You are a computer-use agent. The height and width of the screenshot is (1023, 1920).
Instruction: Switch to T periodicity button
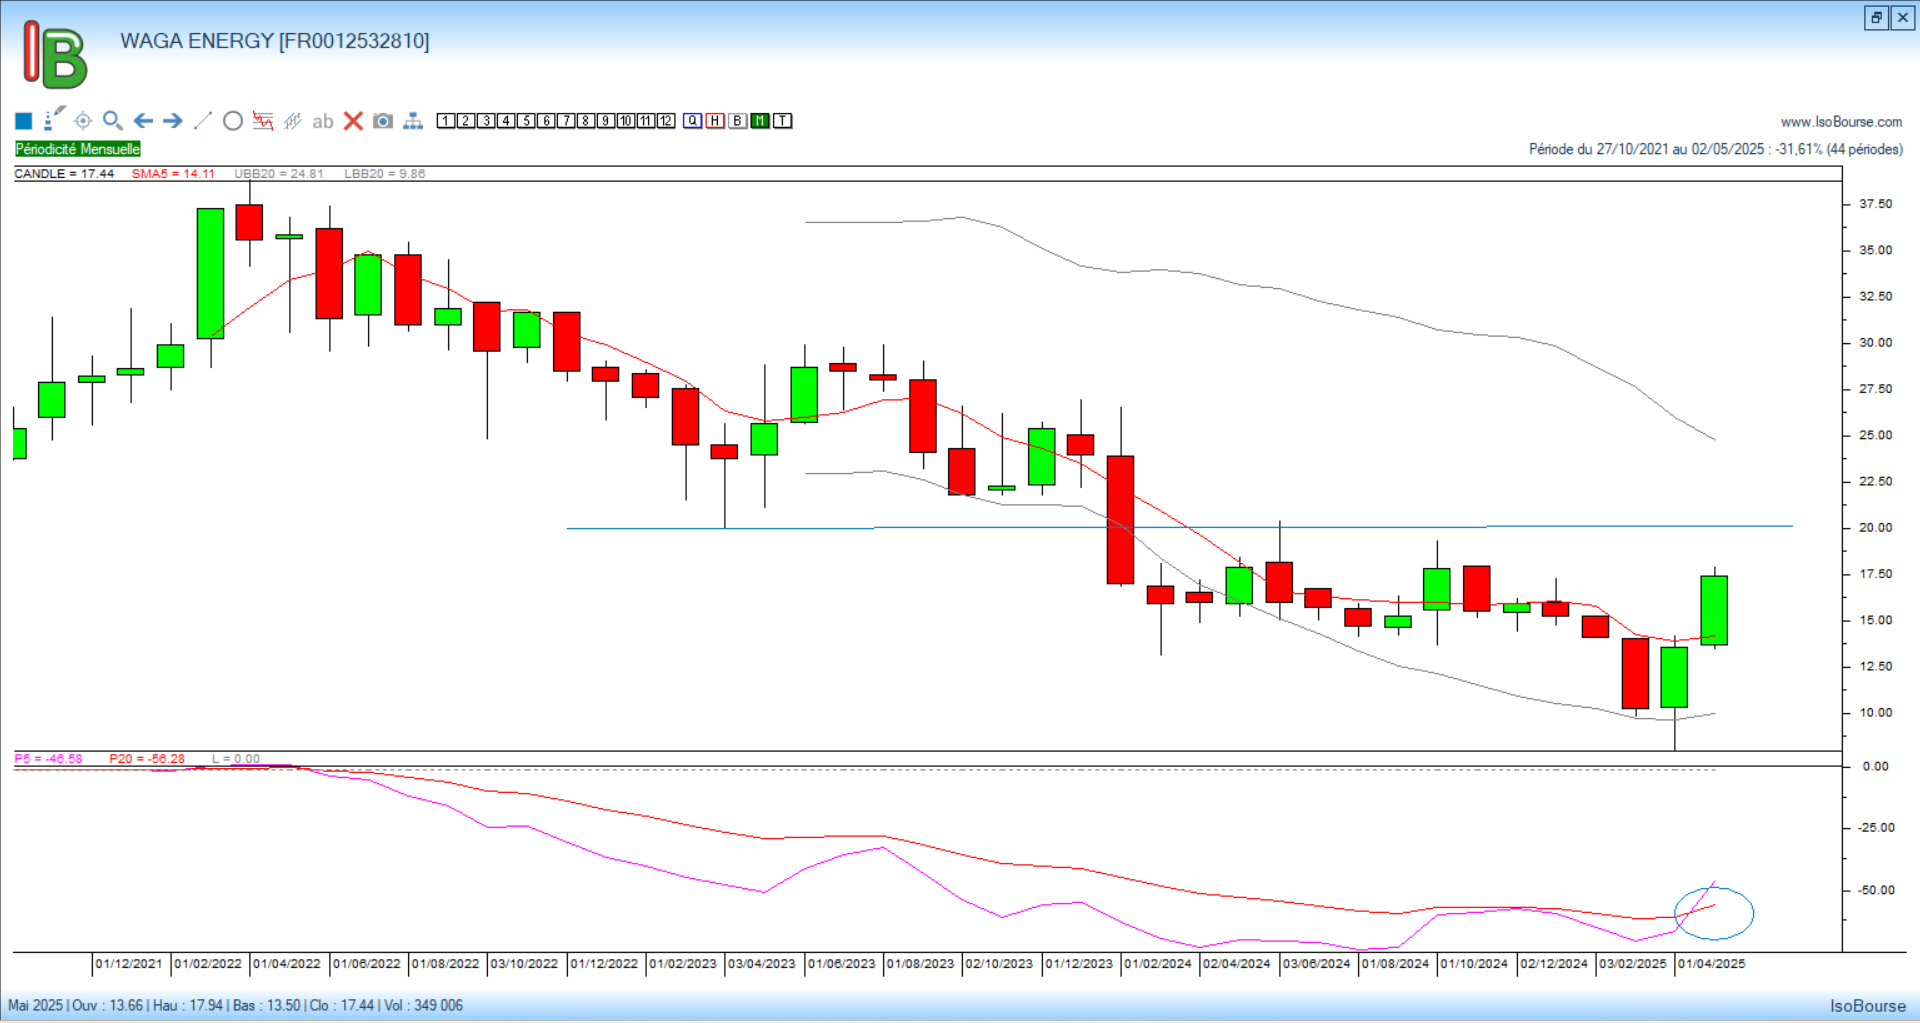[x=783, y=121]
